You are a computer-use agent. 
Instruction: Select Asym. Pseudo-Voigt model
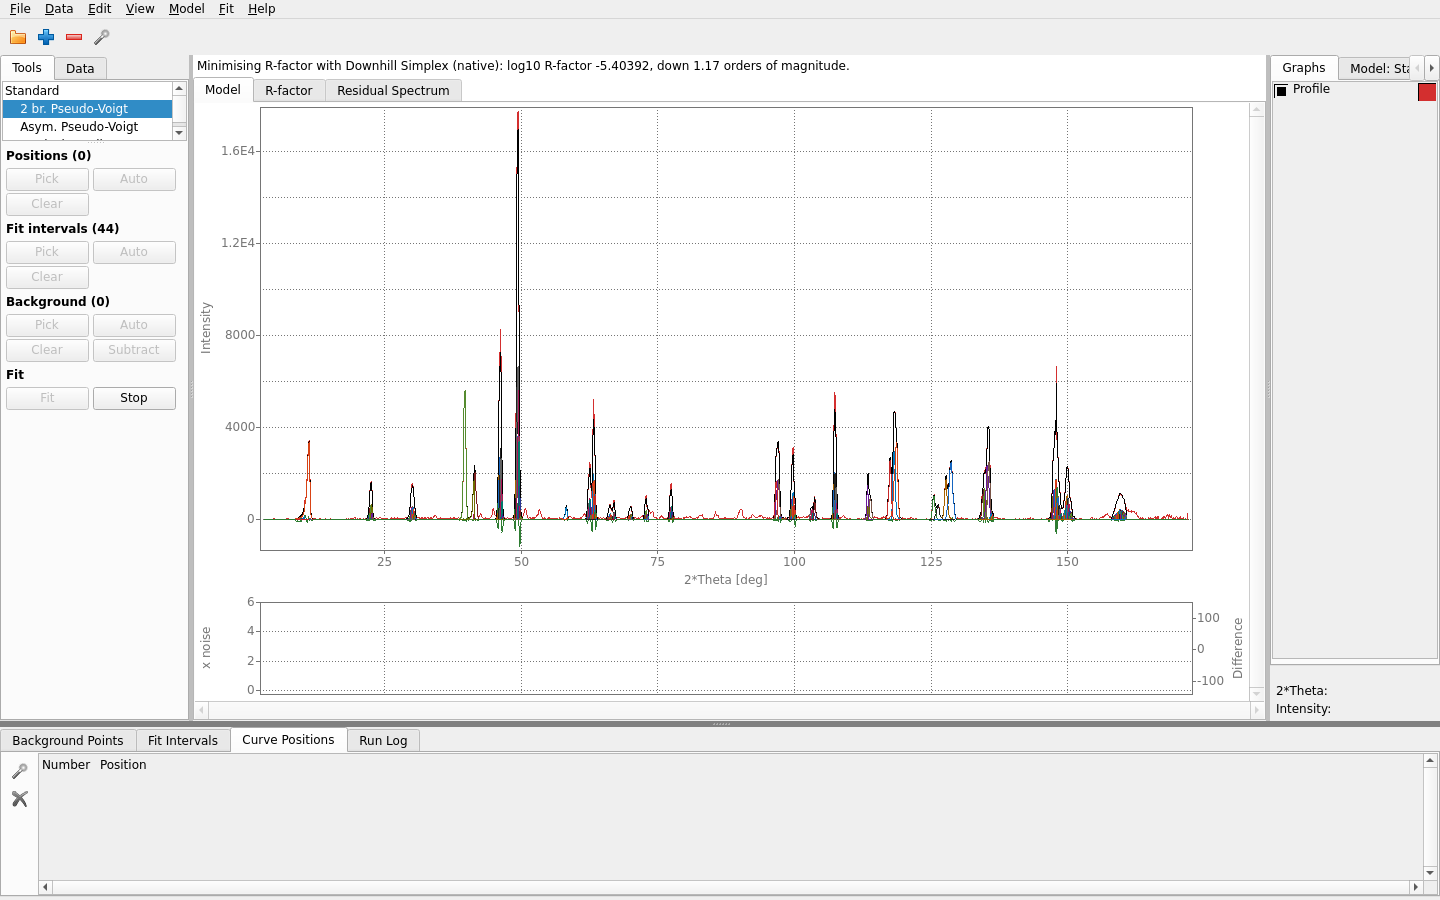click(87, 127)
